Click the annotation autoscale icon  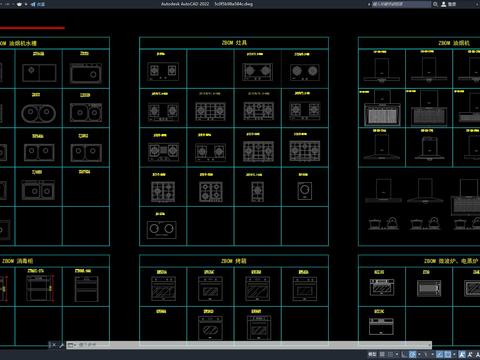click(470, 354)
